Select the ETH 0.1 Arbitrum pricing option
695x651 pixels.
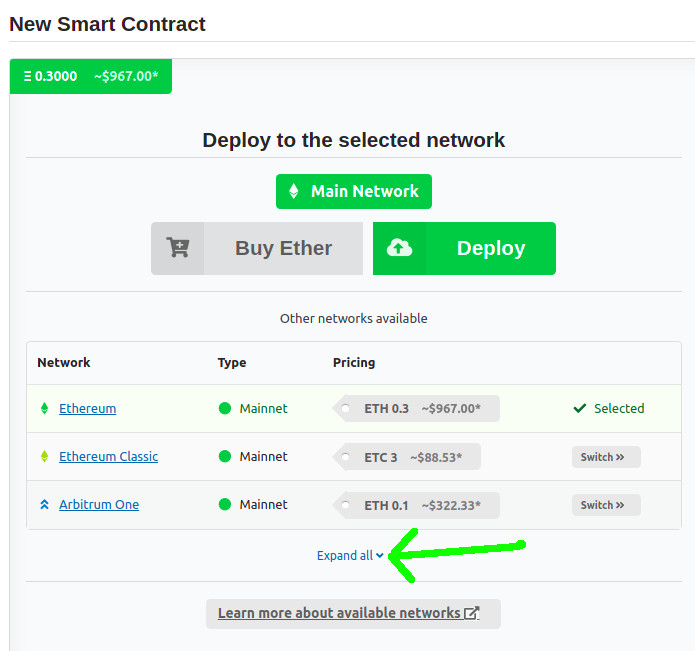[x=416, y=505]
